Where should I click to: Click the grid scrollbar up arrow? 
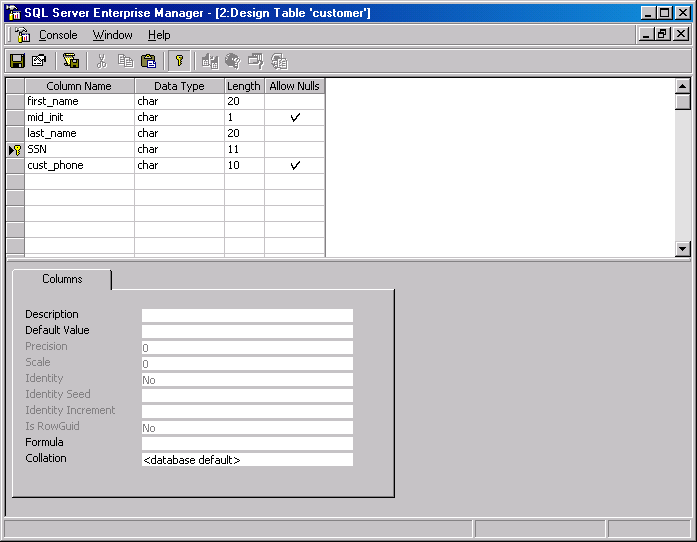point(682,86)
